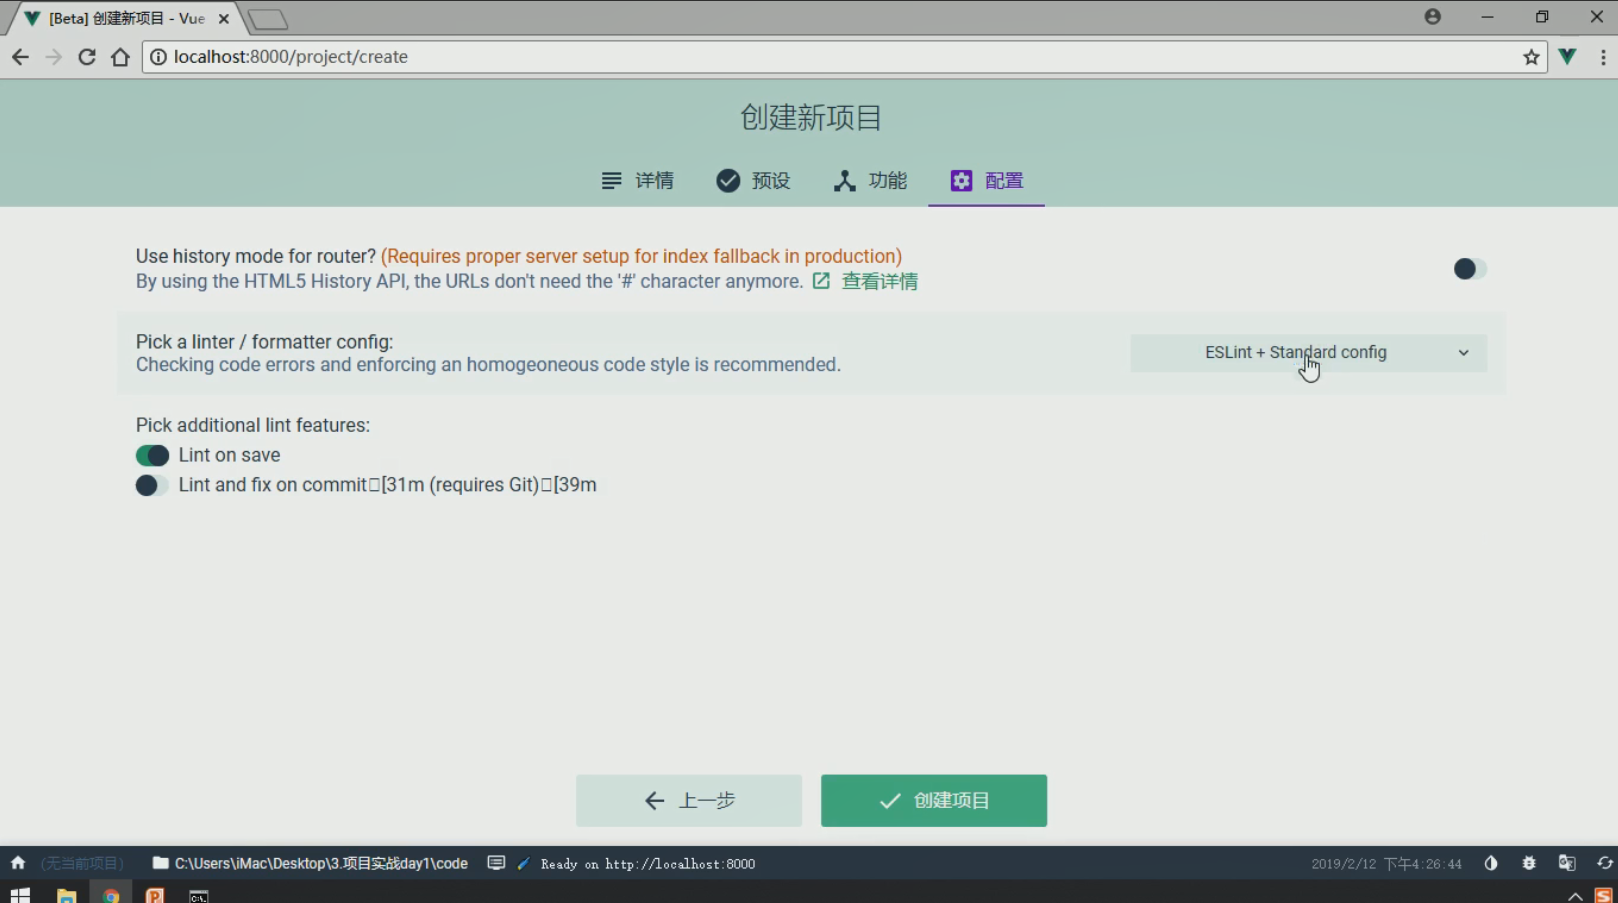This screenshot has width=1618, height=903.
Task: Open the 查看详情 link
Action: [x=865, y=281]
